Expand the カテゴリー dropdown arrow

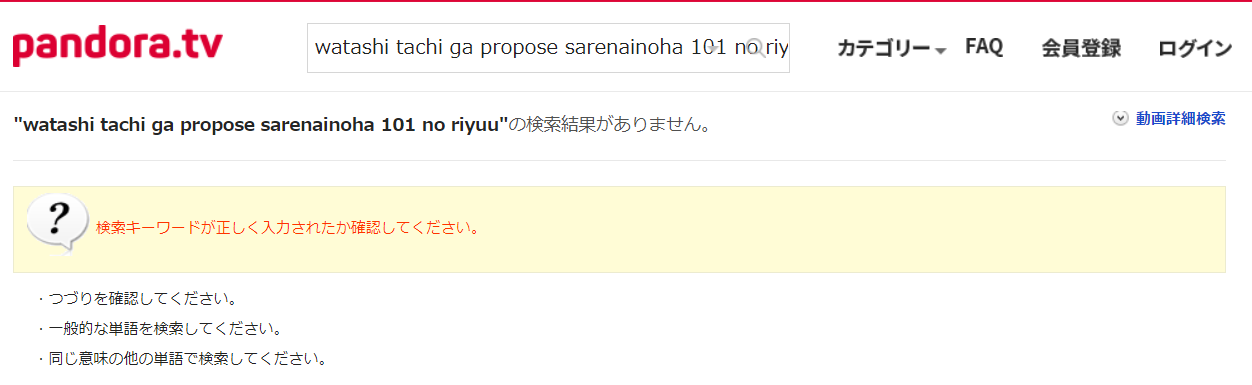pos(940,51)
